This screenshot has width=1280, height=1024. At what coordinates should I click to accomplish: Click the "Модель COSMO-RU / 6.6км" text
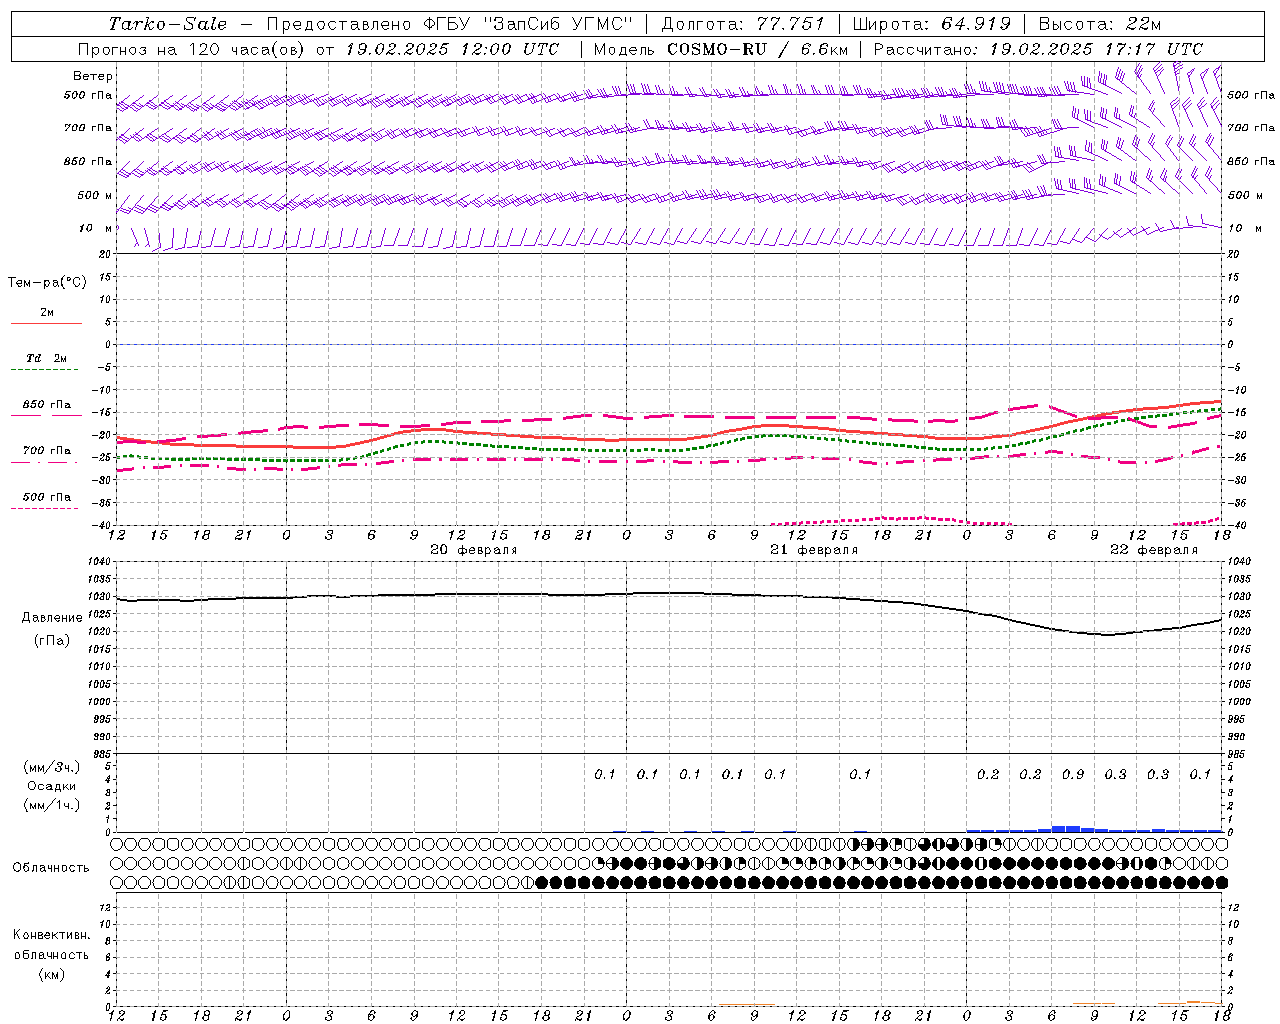point(721,49)
